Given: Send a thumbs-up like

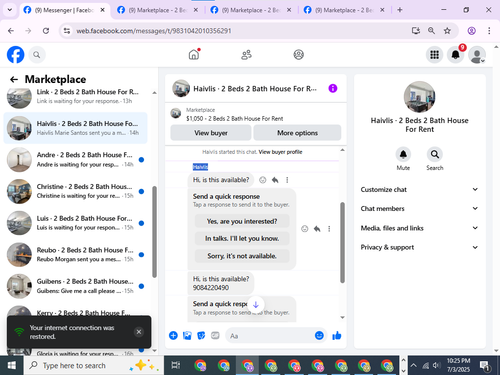Looking at the screenshot, I should tap(337, 335).
